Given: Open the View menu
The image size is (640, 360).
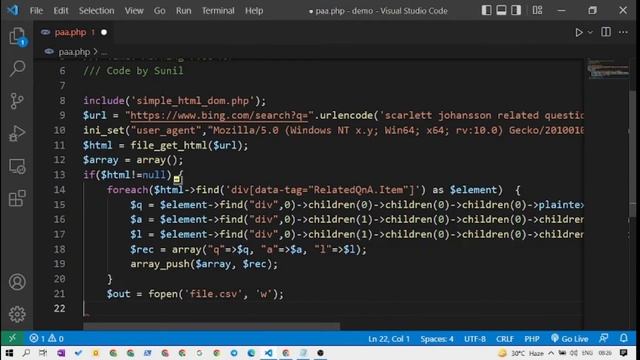Looking at the screenshot, I should [134, 11].
